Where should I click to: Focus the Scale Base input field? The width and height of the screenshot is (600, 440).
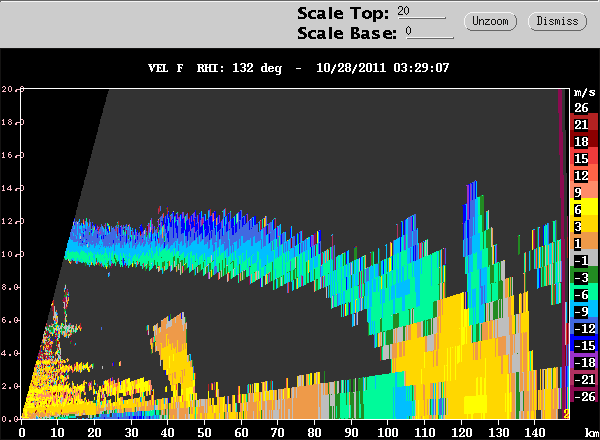430,32
